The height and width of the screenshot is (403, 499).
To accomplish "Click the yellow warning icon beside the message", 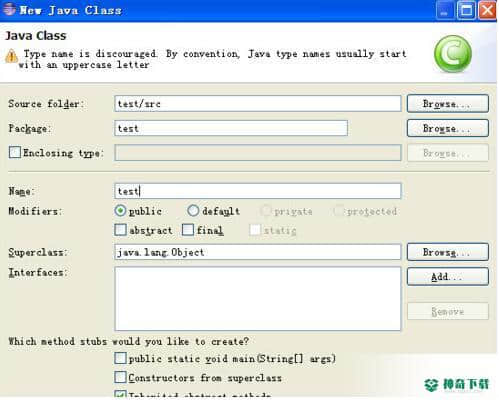I will click(x=11, y=56).
